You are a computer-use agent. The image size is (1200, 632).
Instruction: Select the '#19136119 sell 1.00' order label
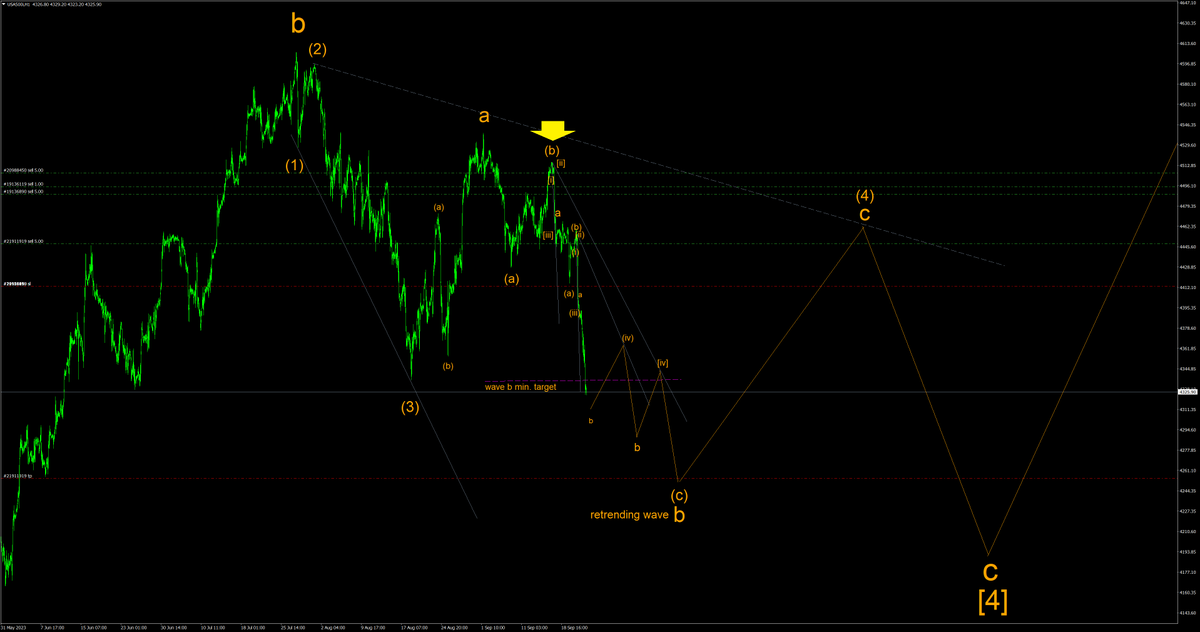tap(23, 184)
